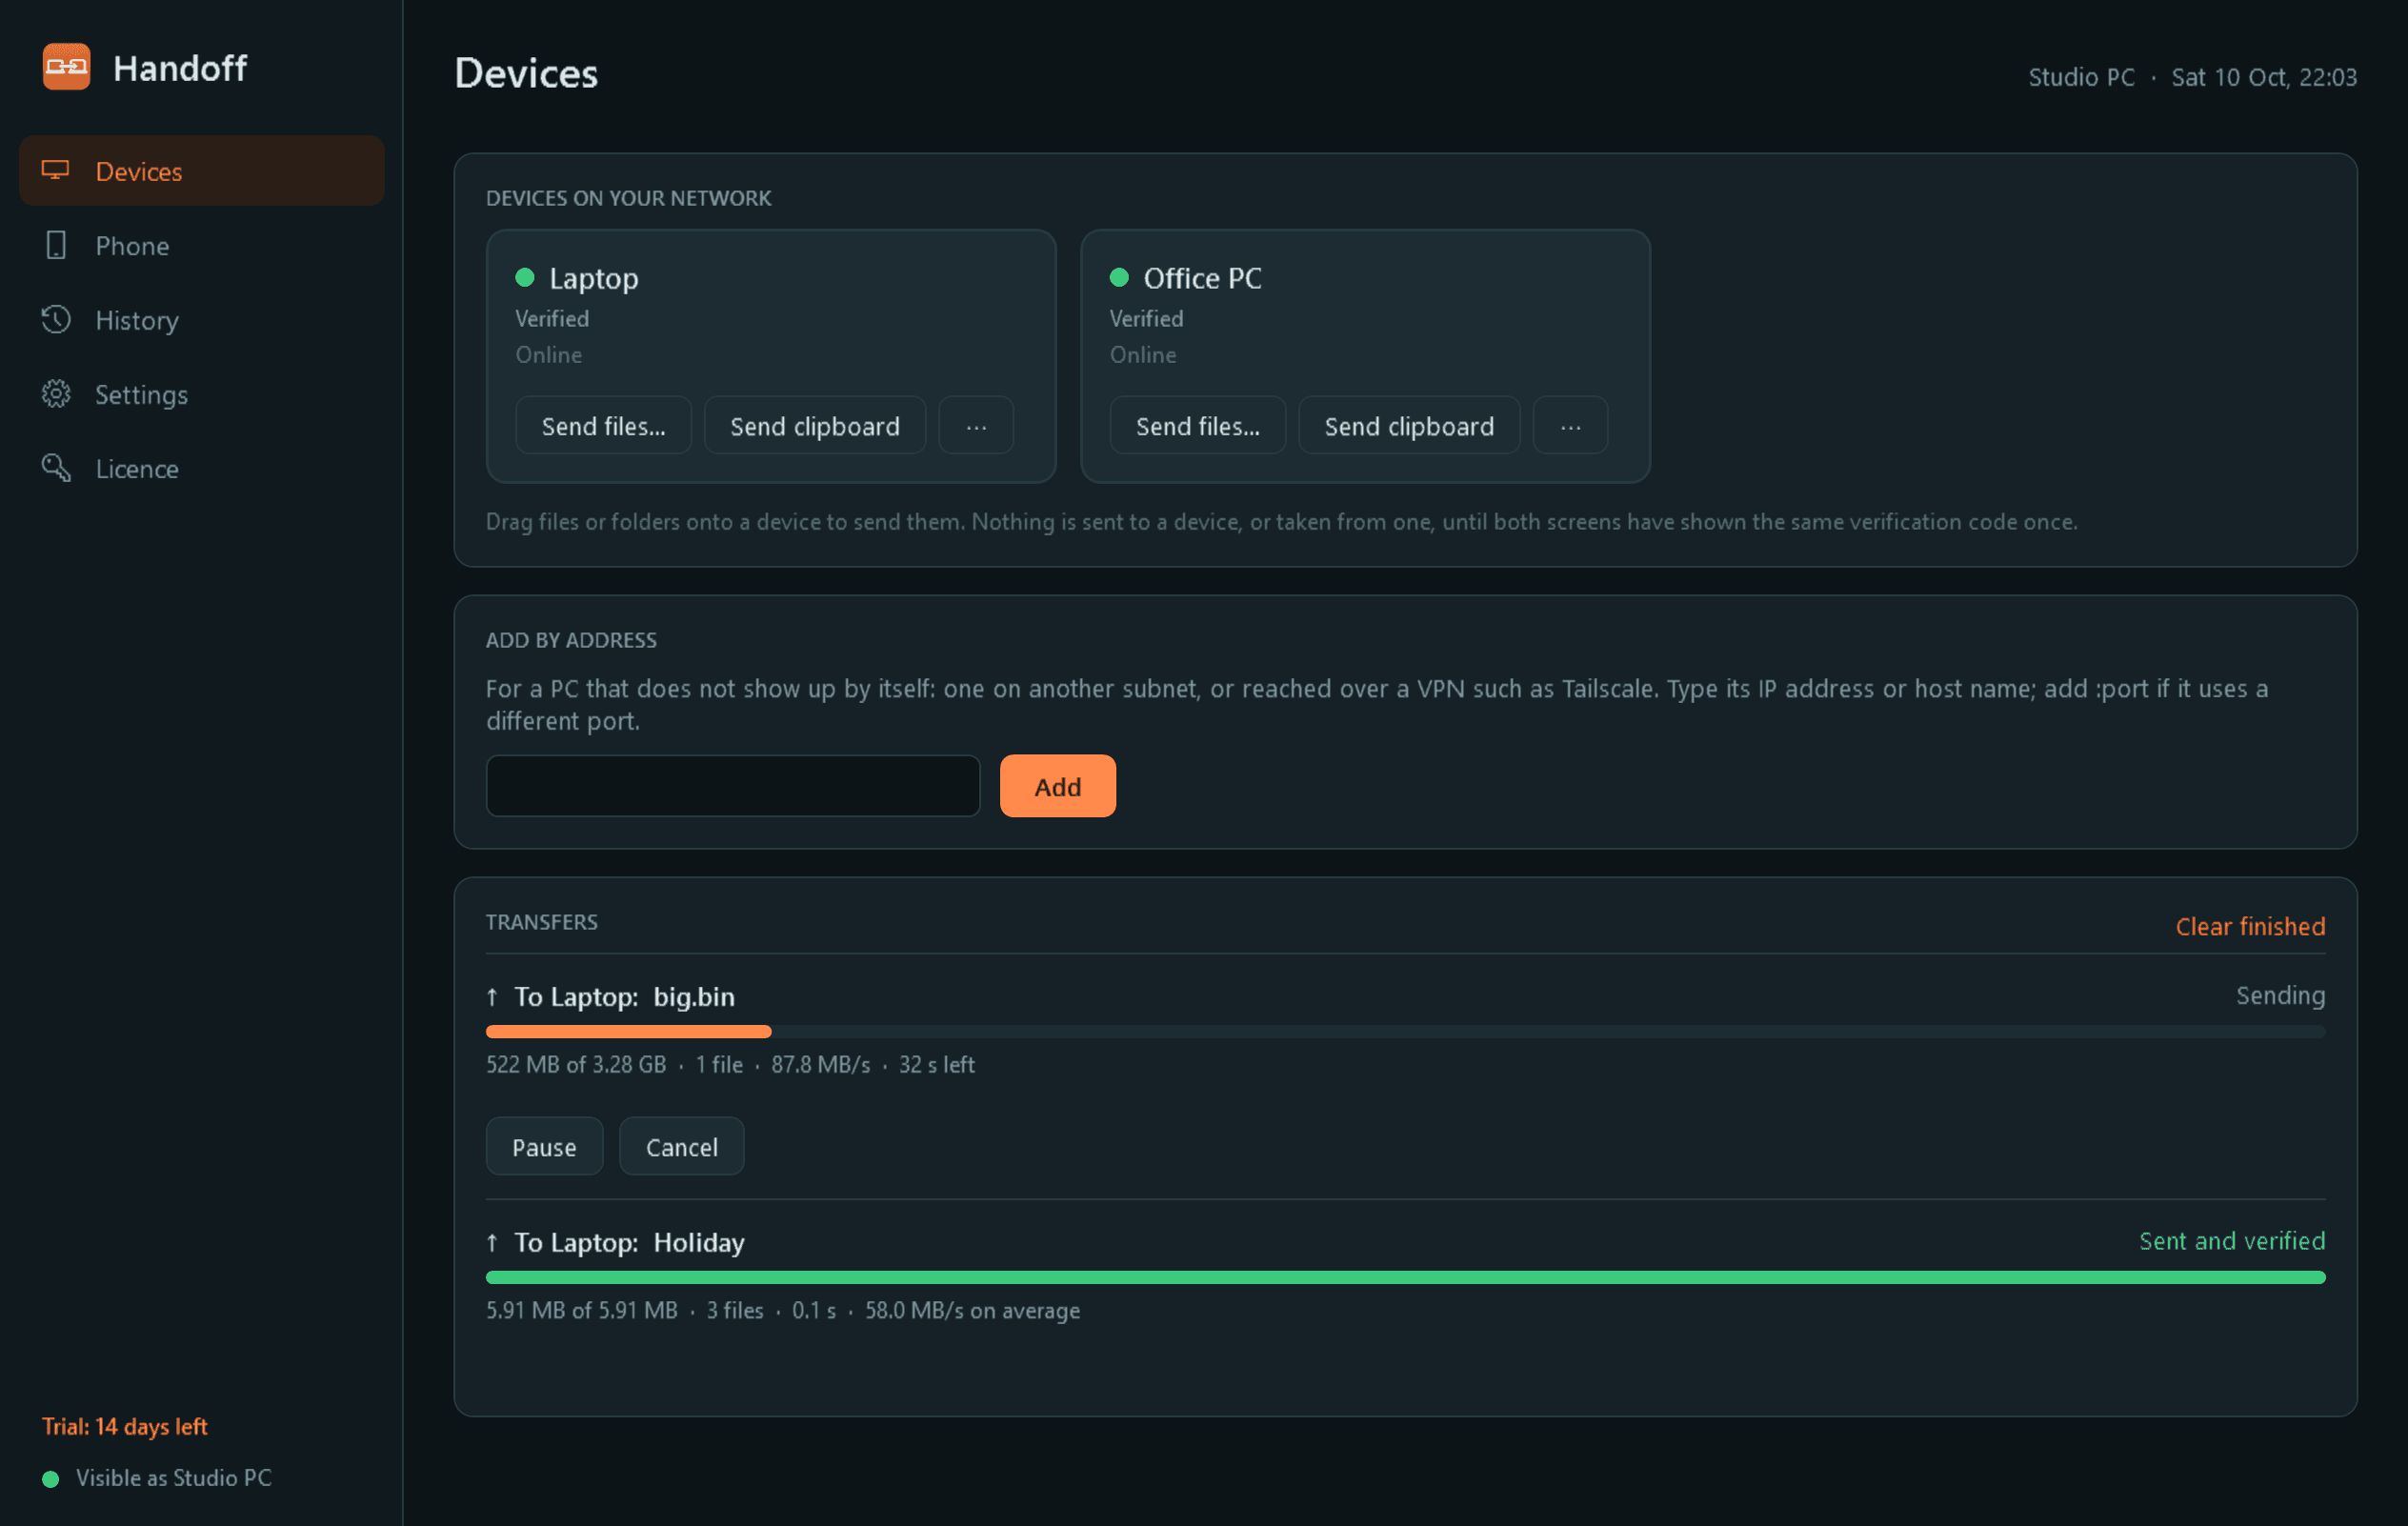The image size is (2408, 1526).
Task: Click the History clock icon
Action: tap(56, 319)
